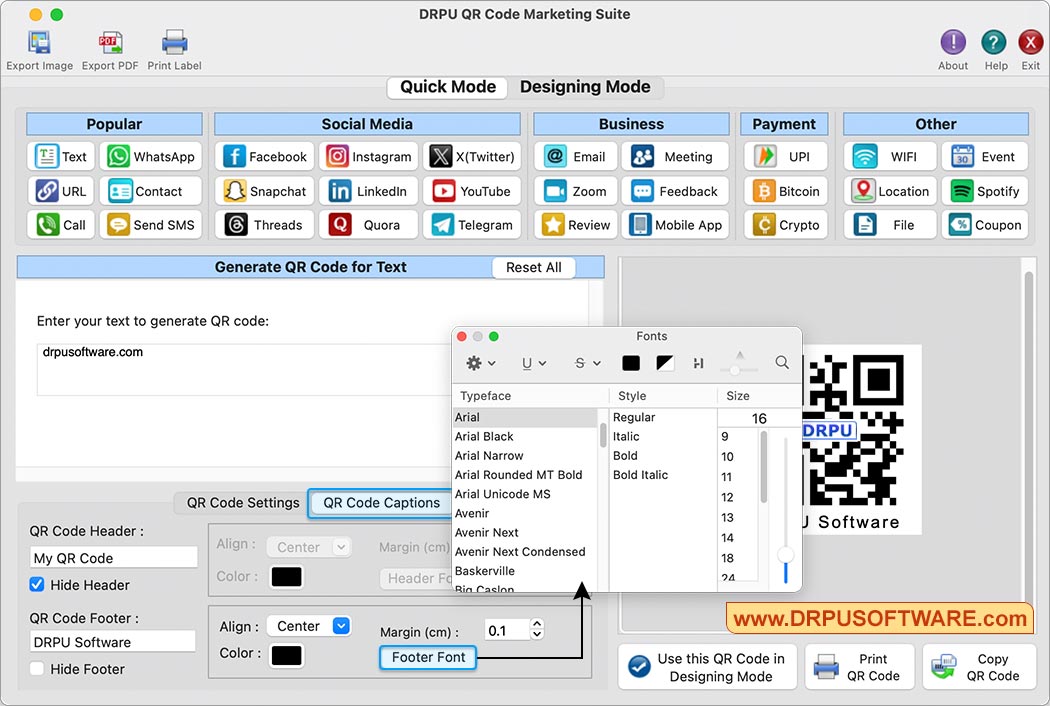
Task: Click the footer Color swatch
Action: tap(284, 654)
